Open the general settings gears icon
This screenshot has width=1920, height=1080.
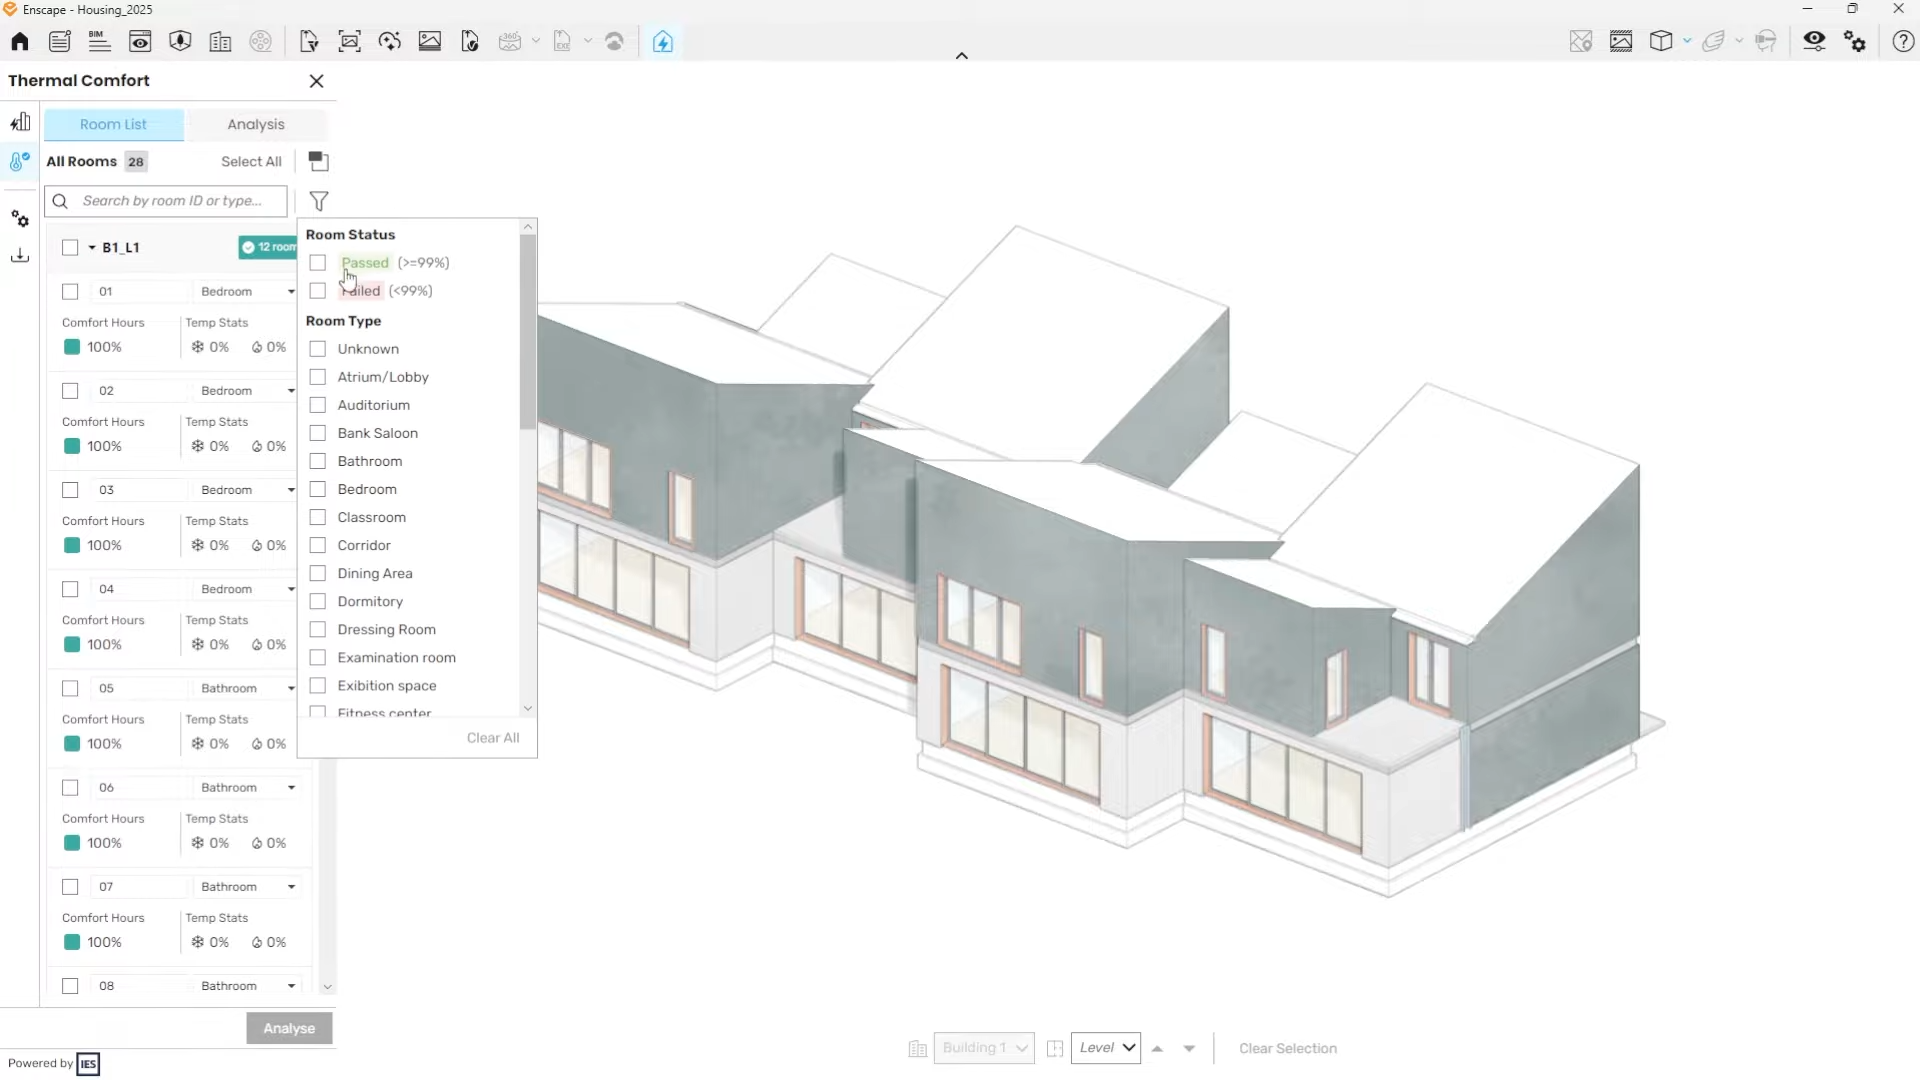click(1856, 42)
